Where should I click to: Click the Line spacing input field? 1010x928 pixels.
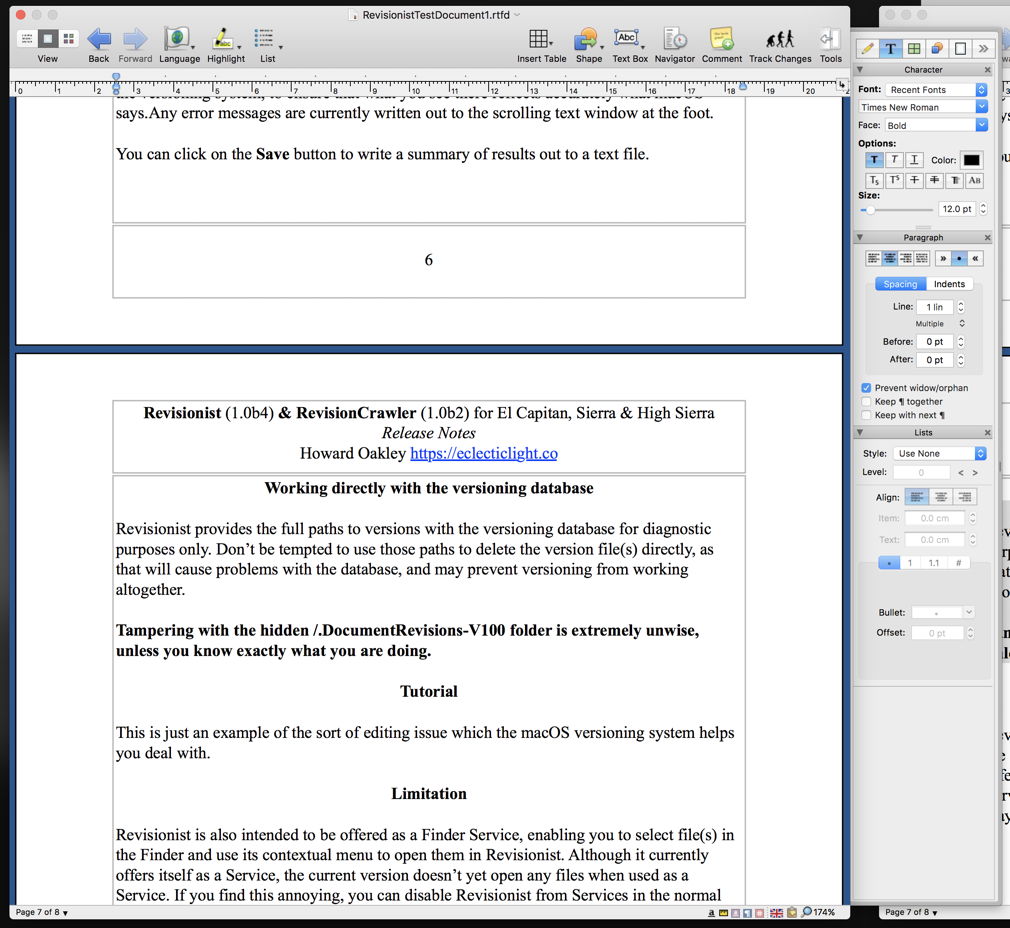934,307
